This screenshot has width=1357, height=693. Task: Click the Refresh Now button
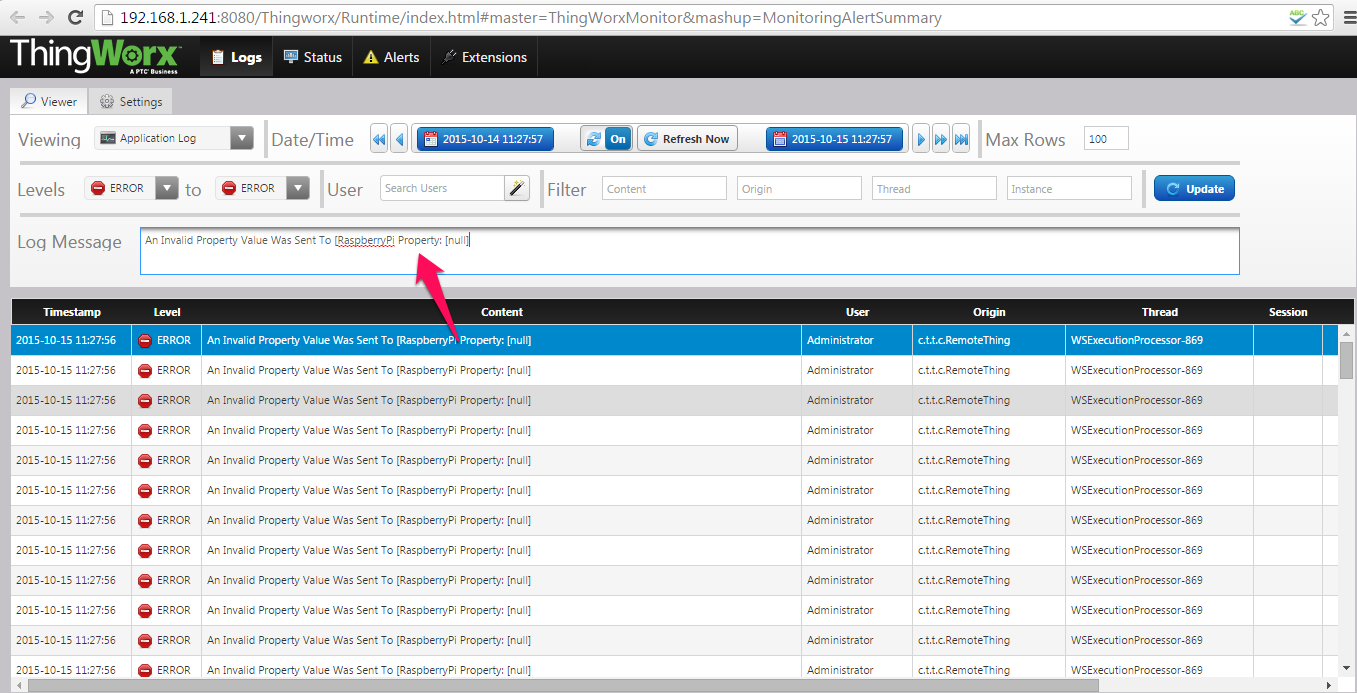pyautogui.click(x=687, y=139)
